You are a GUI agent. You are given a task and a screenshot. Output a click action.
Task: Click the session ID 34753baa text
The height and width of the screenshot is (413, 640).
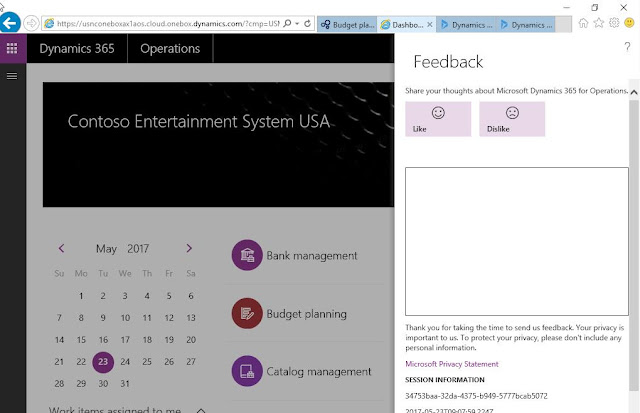476,396
